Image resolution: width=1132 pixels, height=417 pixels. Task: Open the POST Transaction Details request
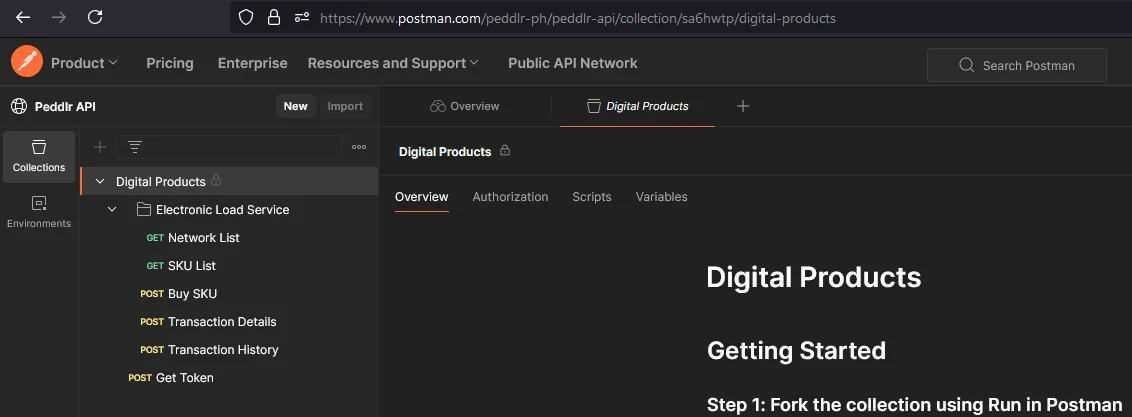coord(209,322)
